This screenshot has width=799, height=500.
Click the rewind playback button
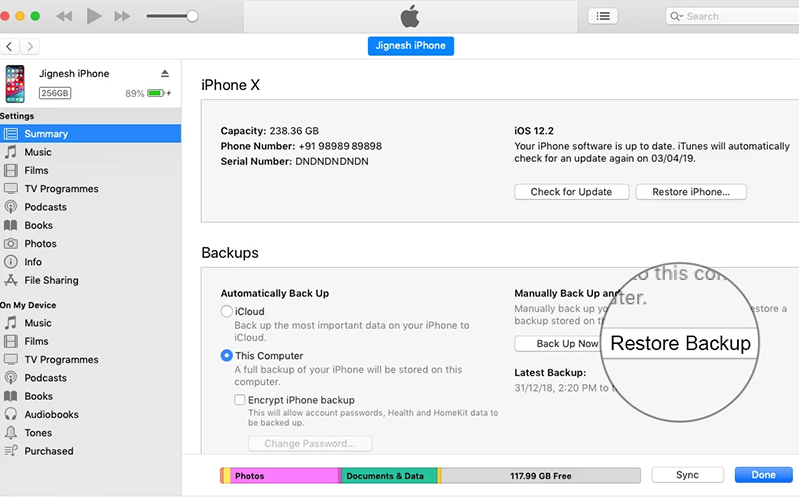click(x=64, y=16)
